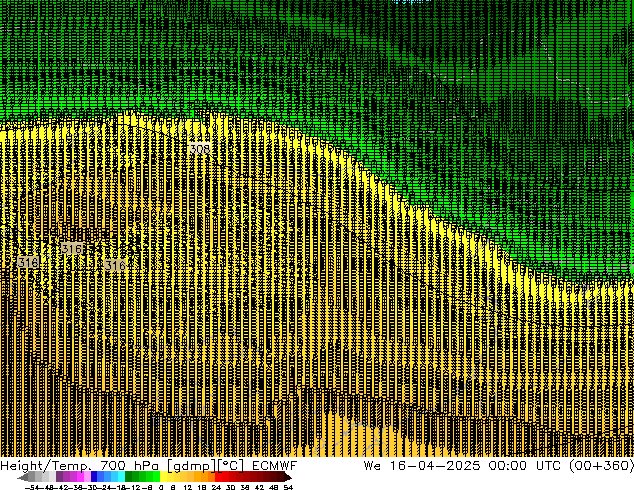This screenshot has height=490, width=634.
Task: Pick the bright red swatch in the legend
Action: (x=218, y=477)
